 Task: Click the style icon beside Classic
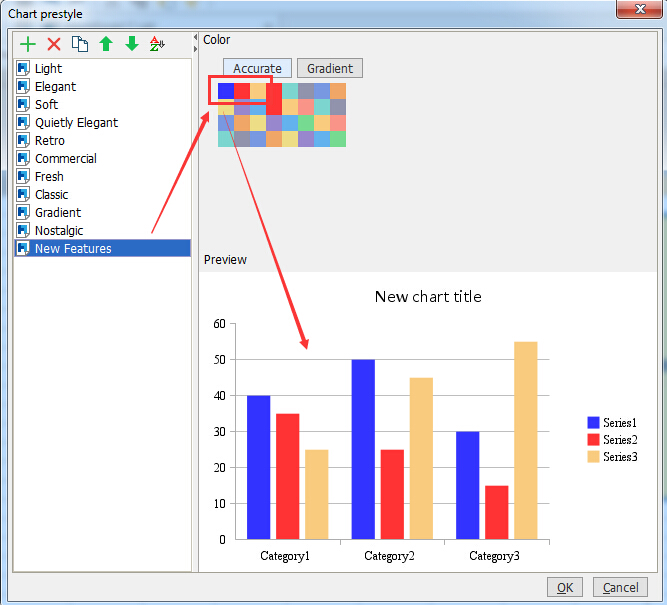click(23, 194)
